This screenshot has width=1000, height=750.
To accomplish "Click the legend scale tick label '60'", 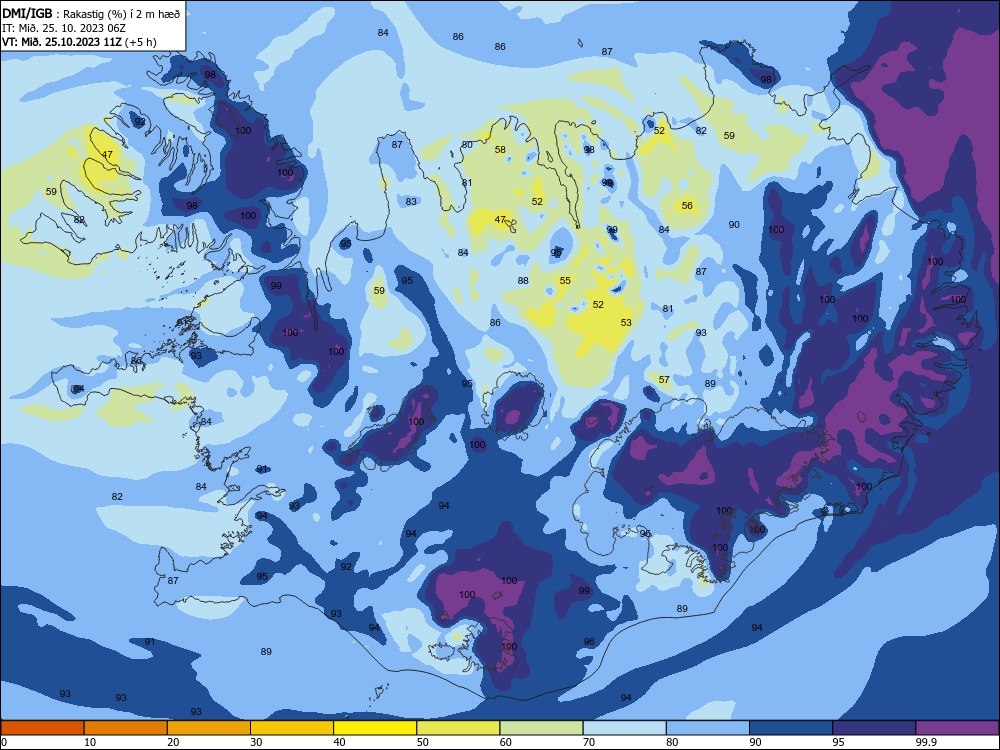I will point(506,742).
